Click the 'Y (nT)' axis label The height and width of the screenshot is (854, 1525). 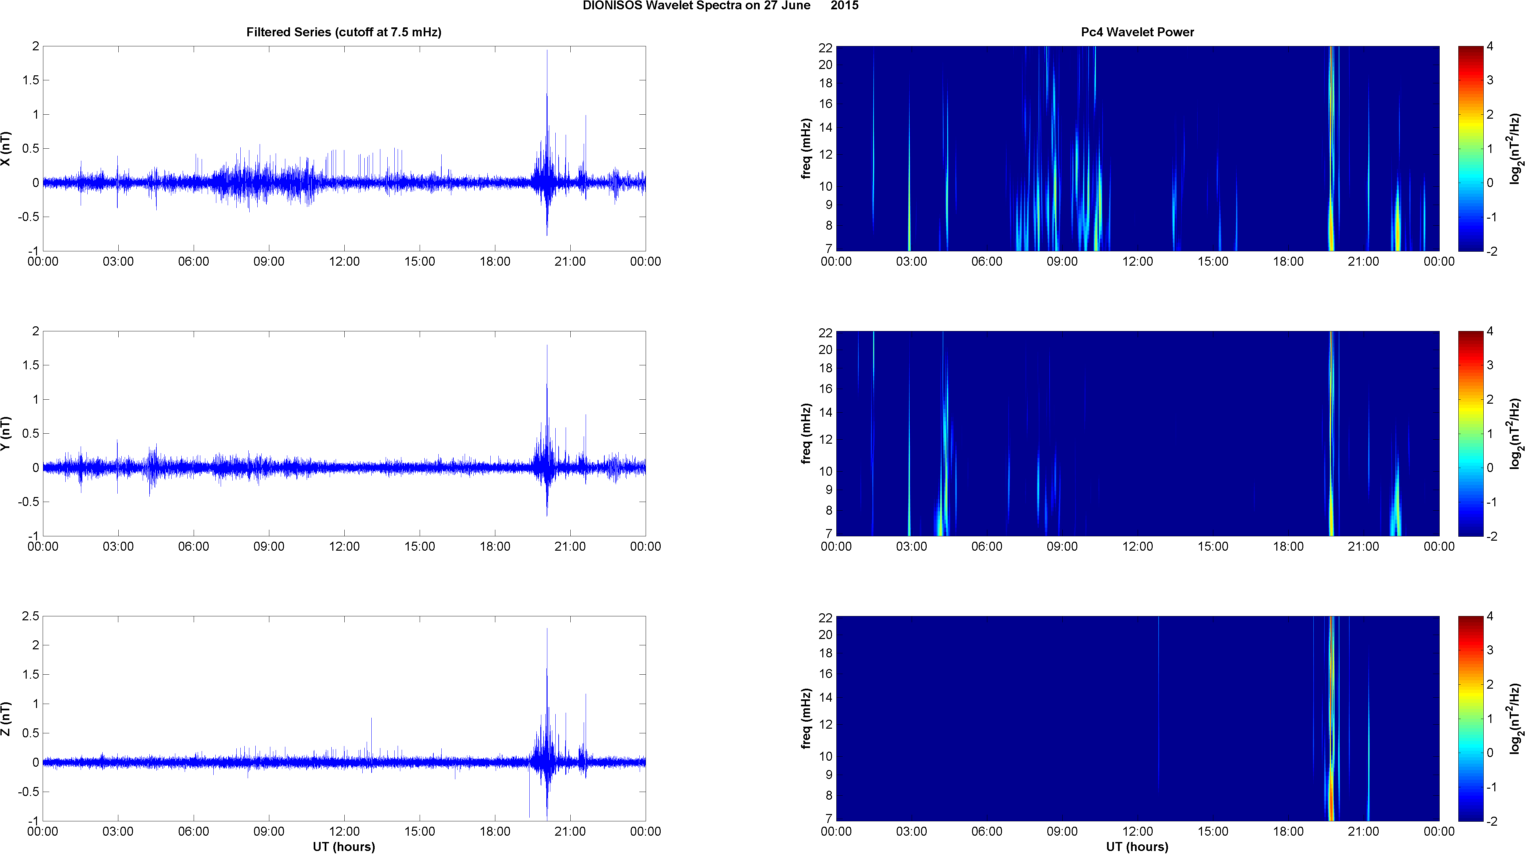7,433
